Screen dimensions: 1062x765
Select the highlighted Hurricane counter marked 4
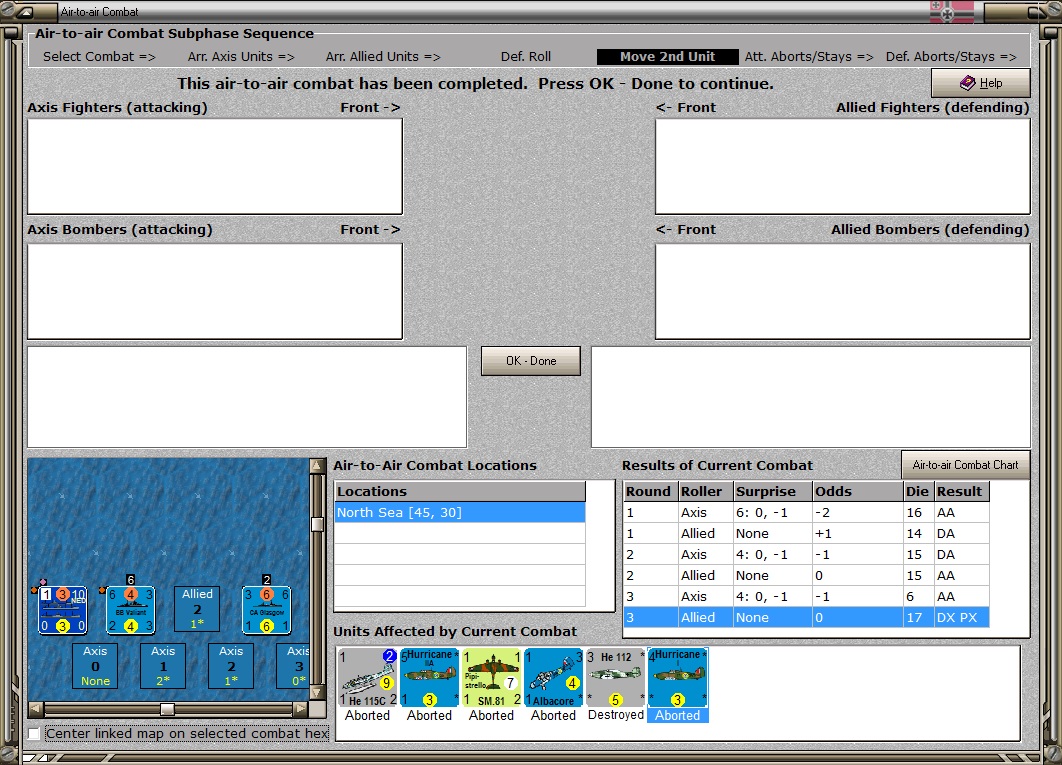tap(677, 678)
